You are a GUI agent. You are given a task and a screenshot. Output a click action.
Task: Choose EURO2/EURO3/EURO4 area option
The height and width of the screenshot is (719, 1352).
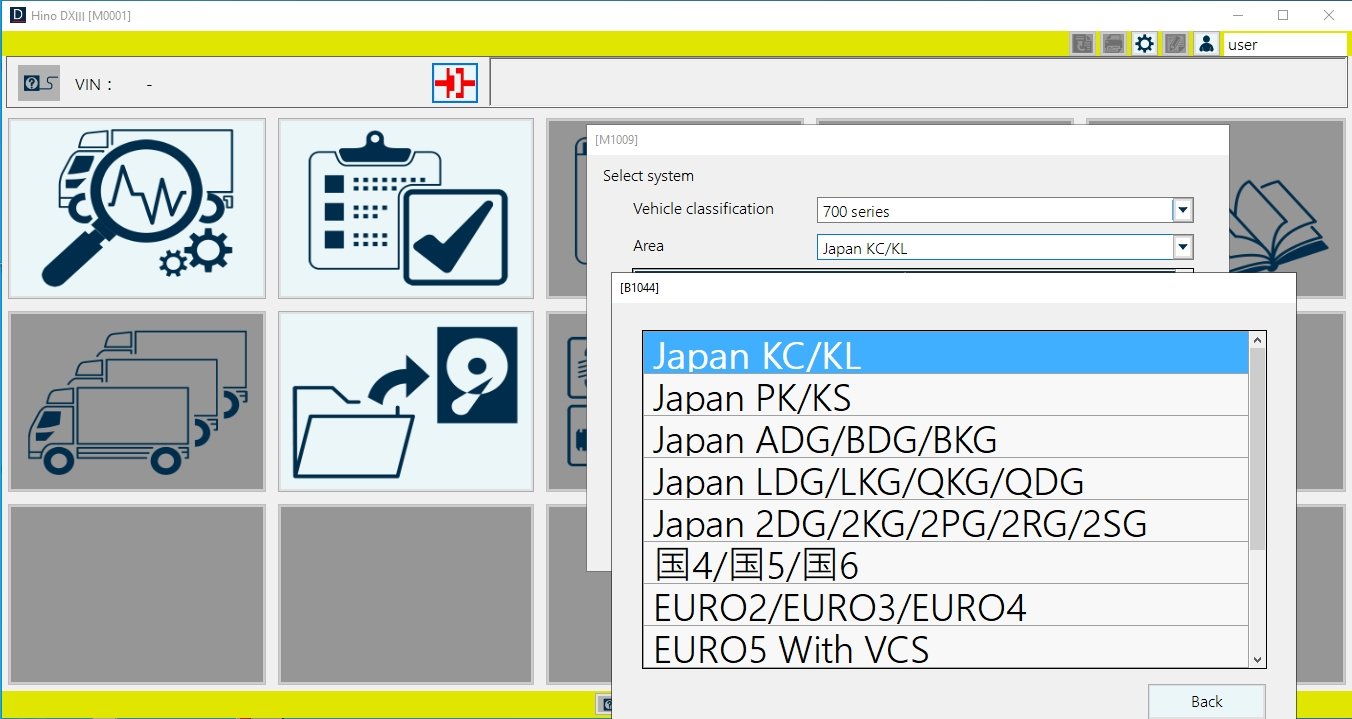[x=945, y=607]
